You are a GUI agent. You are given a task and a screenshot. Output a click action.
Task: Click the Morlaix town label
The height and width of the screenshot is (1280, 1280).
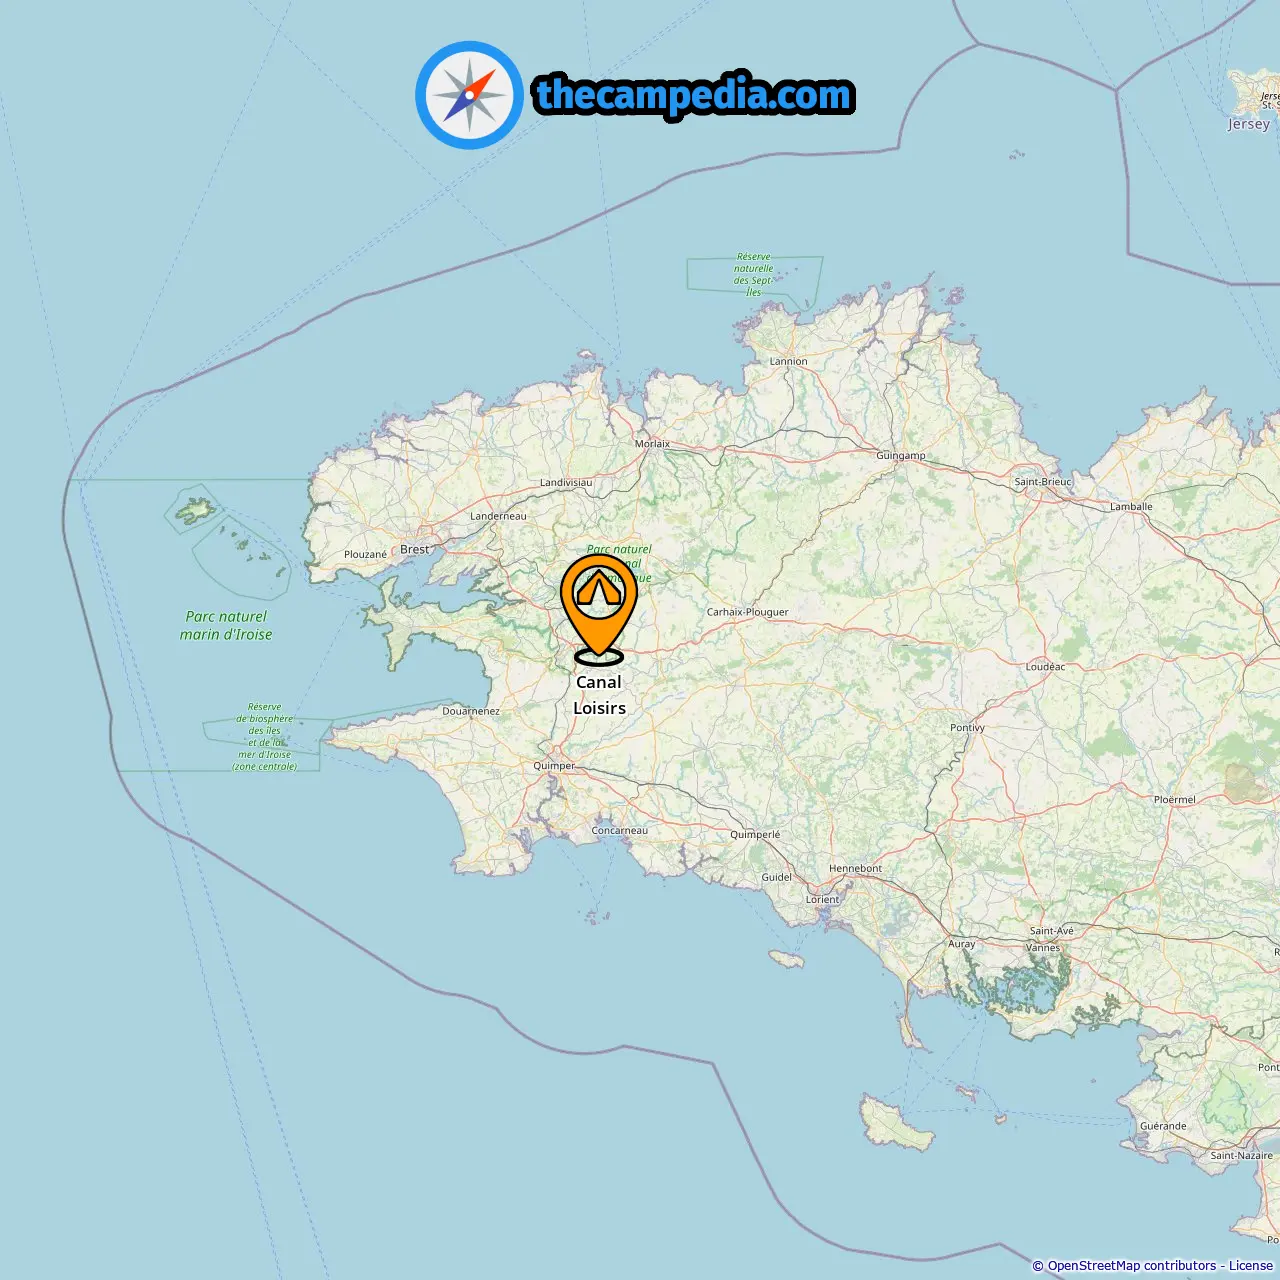652,443
